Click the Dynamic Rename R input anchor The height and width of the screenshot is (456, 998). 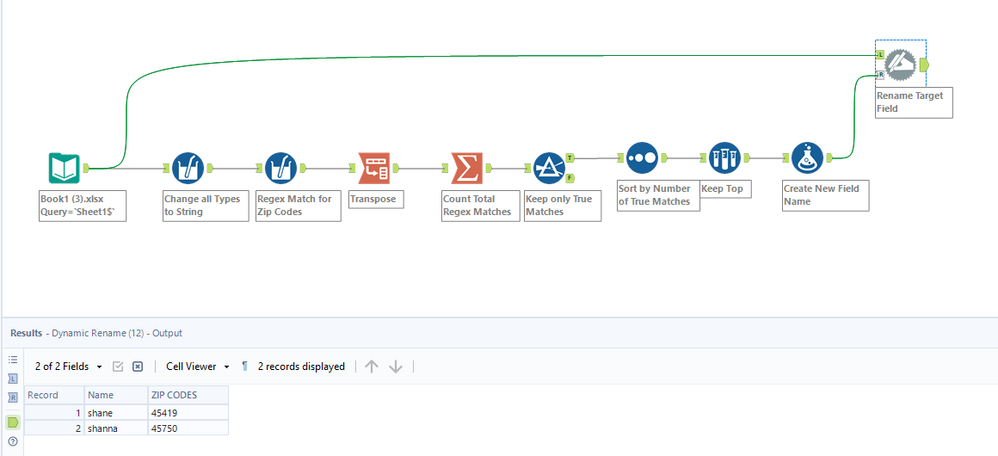tap(880, 75)
